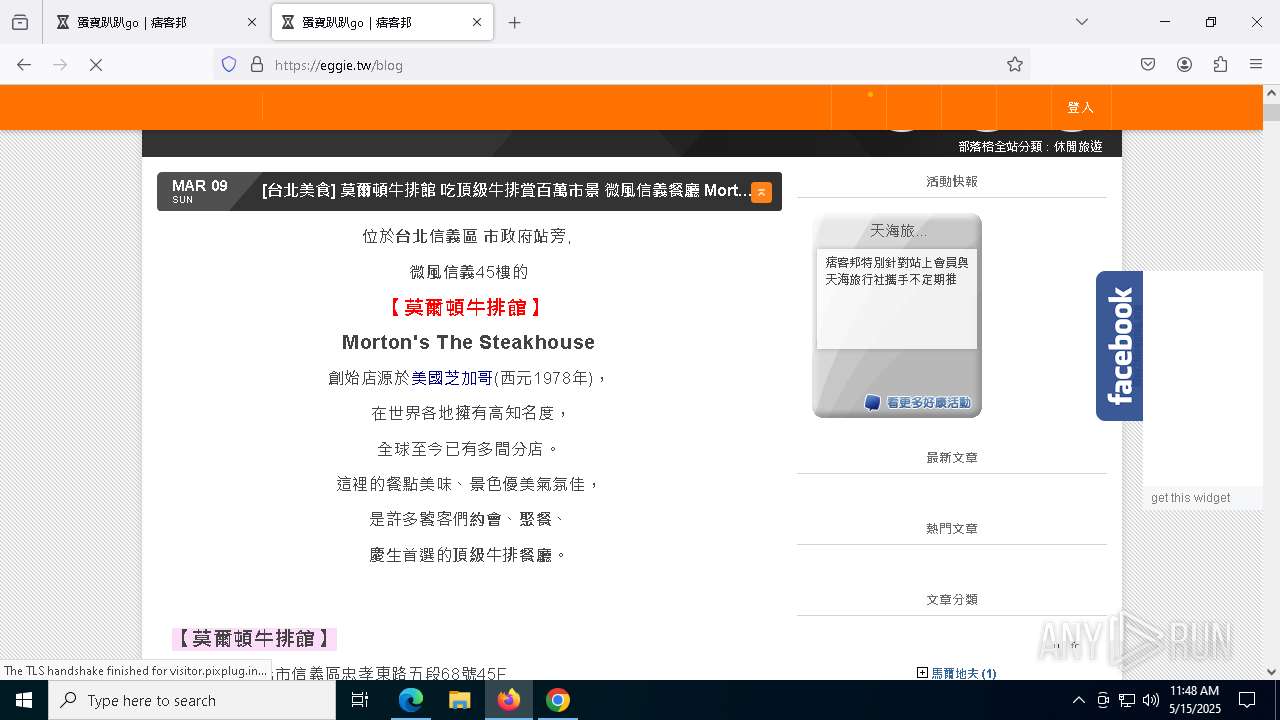Close the active 蛋寶趴趴go tab
This screenshot has width=1280, height=720.
point(477,22)
